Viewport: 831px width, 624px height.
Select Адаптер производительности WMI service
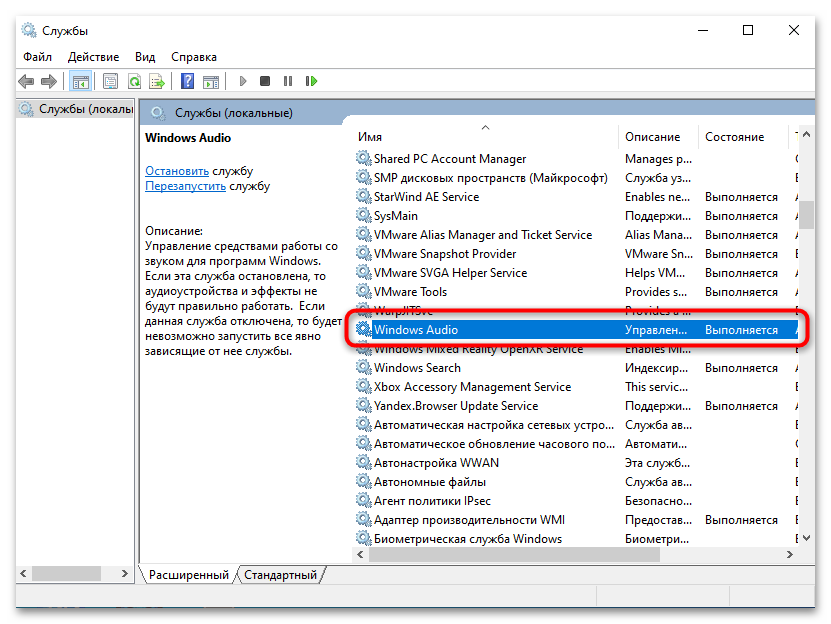(576, 520)
